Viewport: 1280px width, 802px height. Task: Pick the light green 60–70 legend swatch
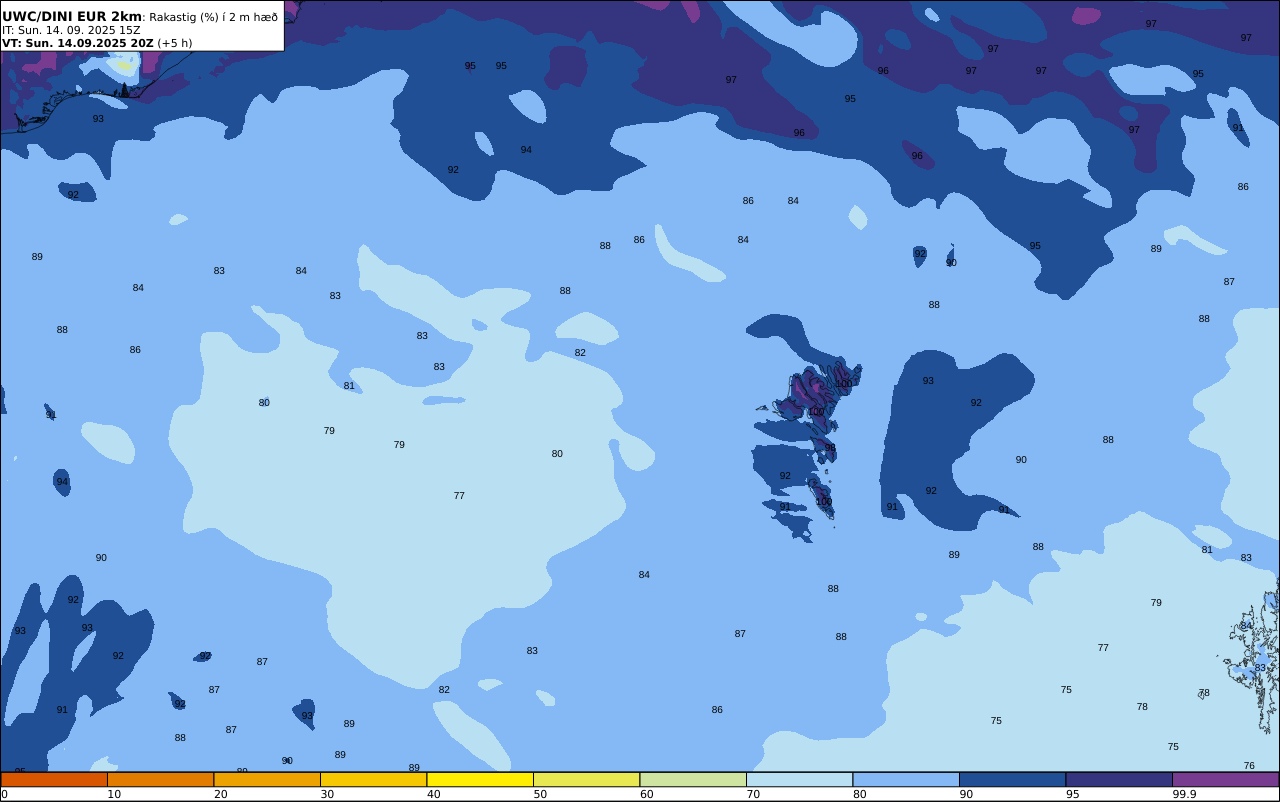tap(693, 779)
